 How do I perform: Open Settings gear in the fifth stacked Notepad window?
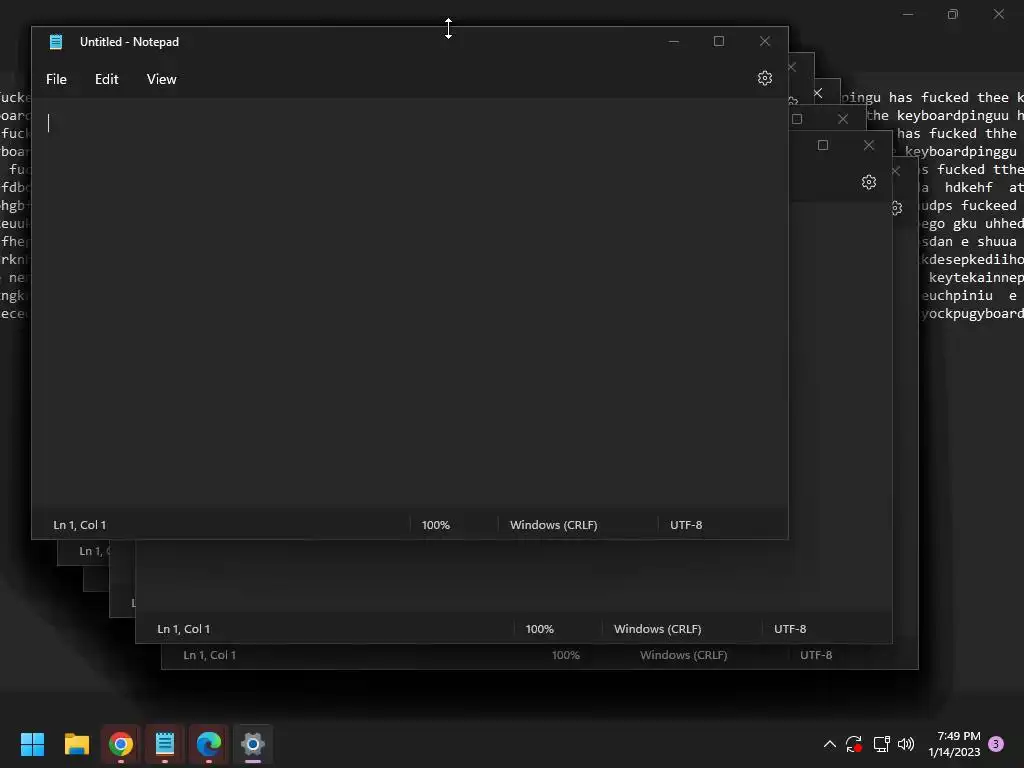[869, 182]
